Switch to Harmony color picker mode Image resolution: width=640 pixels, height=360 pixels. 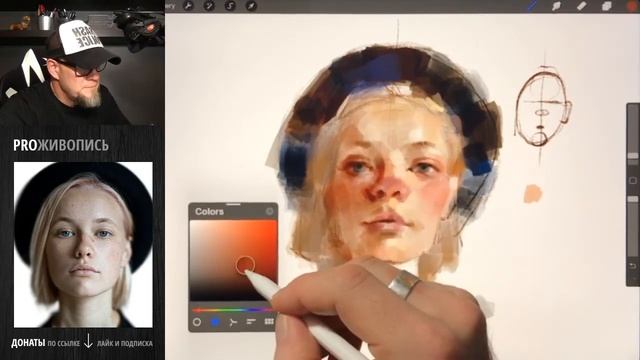pos(233,322)
